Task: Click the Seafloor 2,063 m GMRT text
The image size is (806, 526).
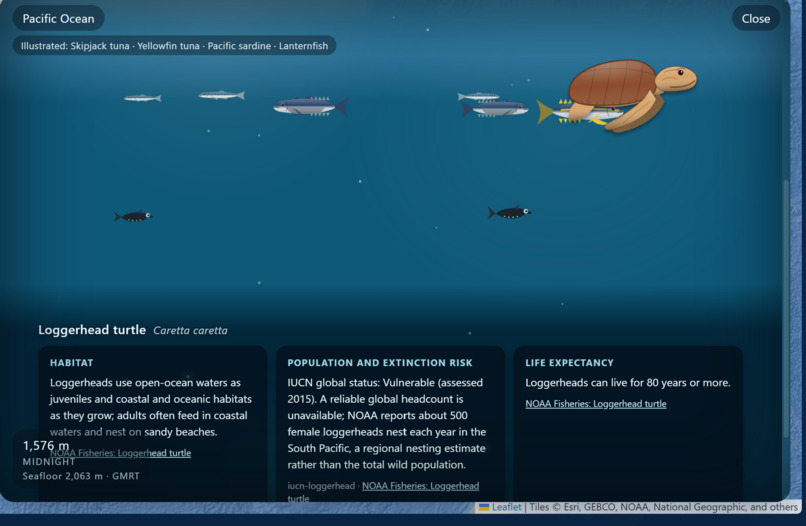Action: coord(81,476)
